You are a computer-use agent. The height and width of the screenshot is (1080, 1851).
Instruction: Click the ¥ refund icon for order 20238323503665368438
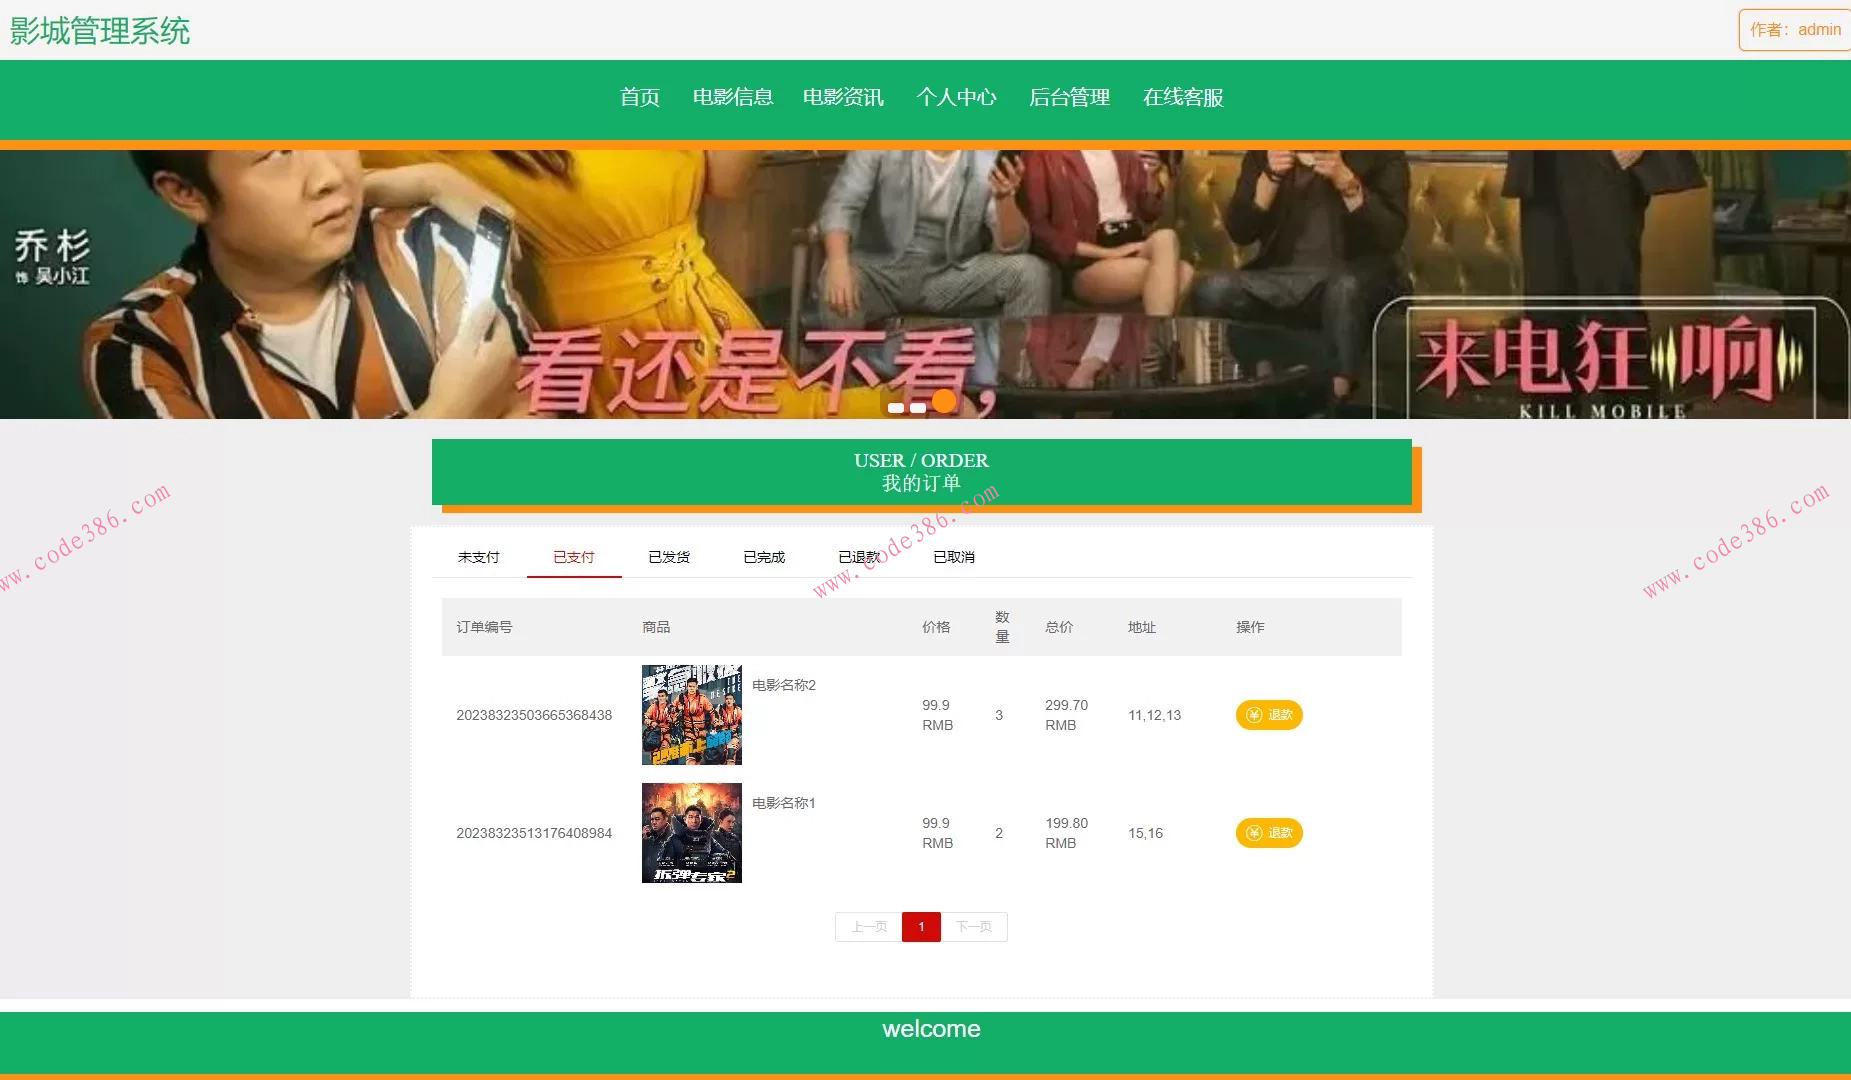point(1254,715)
